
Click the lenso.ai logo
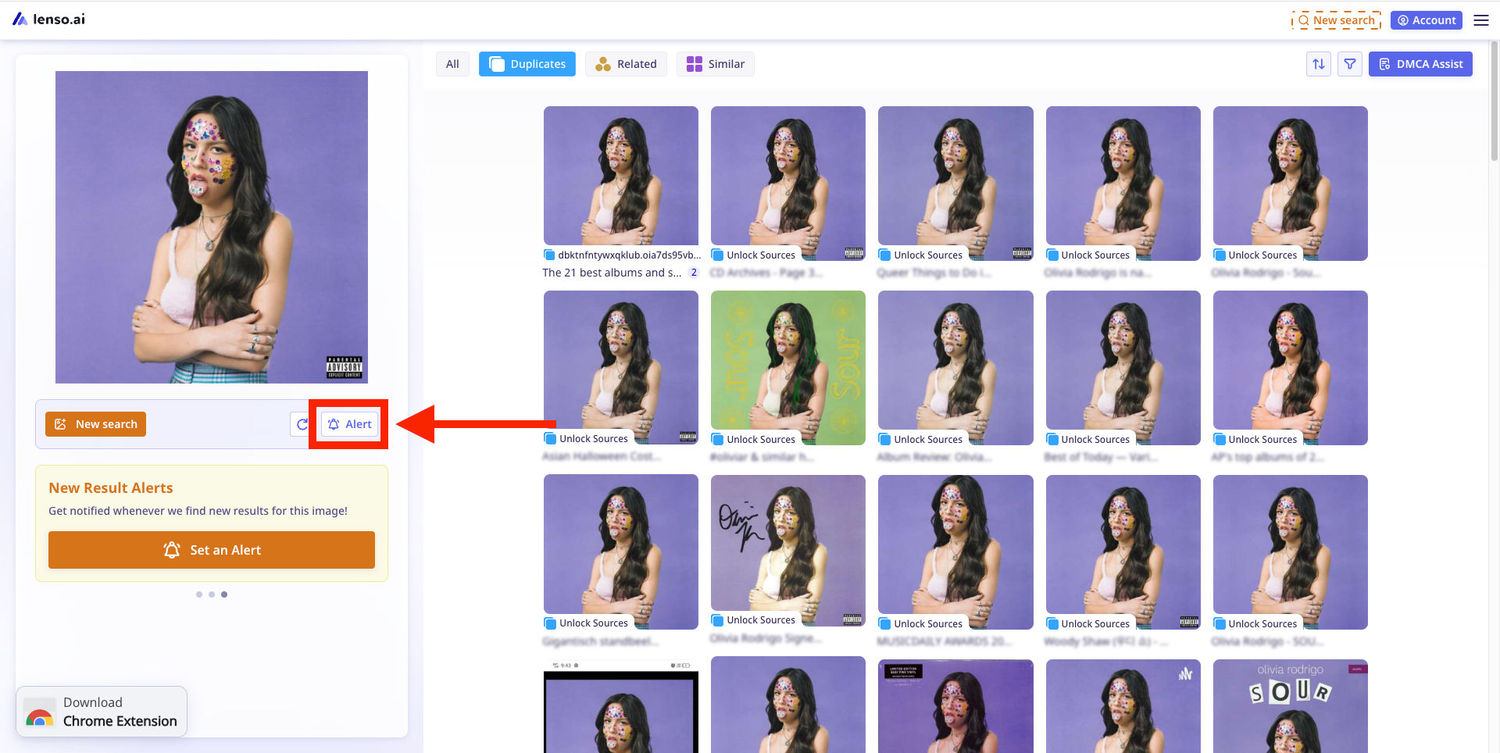point(49,19)
